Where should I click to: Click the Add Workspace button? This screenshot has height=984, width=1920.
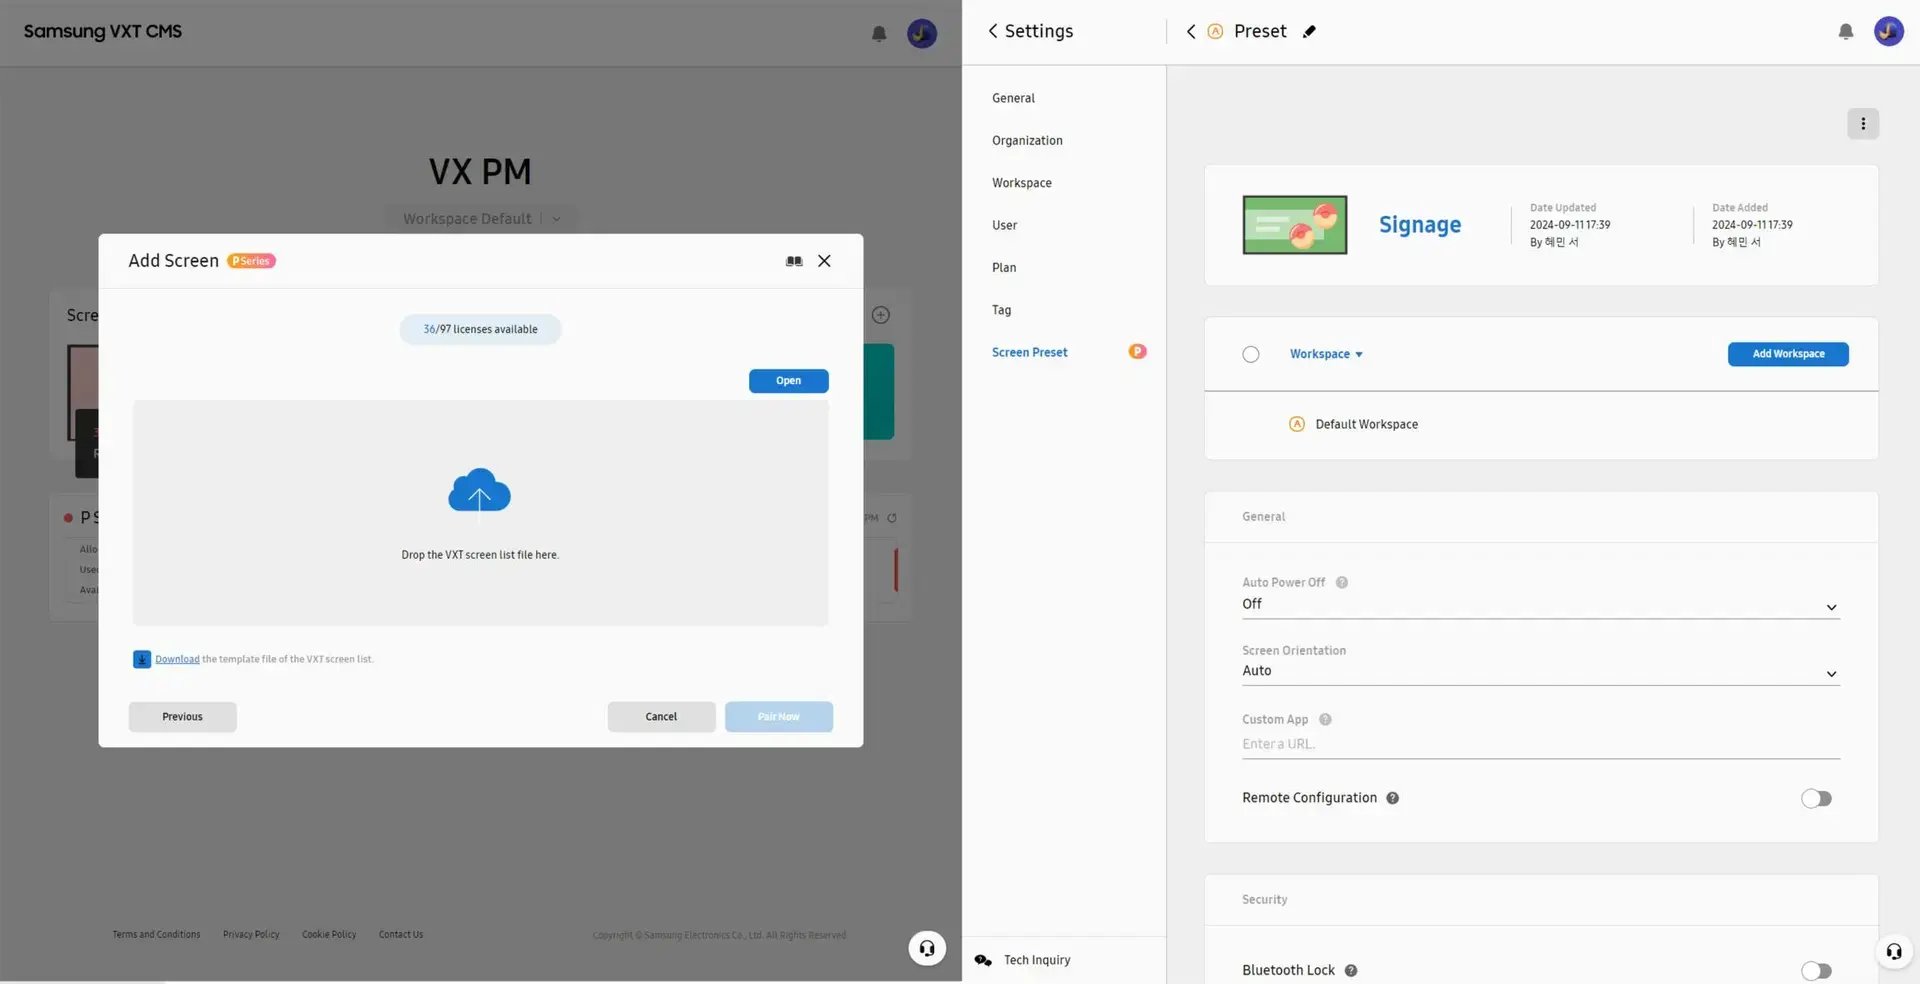[x=1787, y=354]
